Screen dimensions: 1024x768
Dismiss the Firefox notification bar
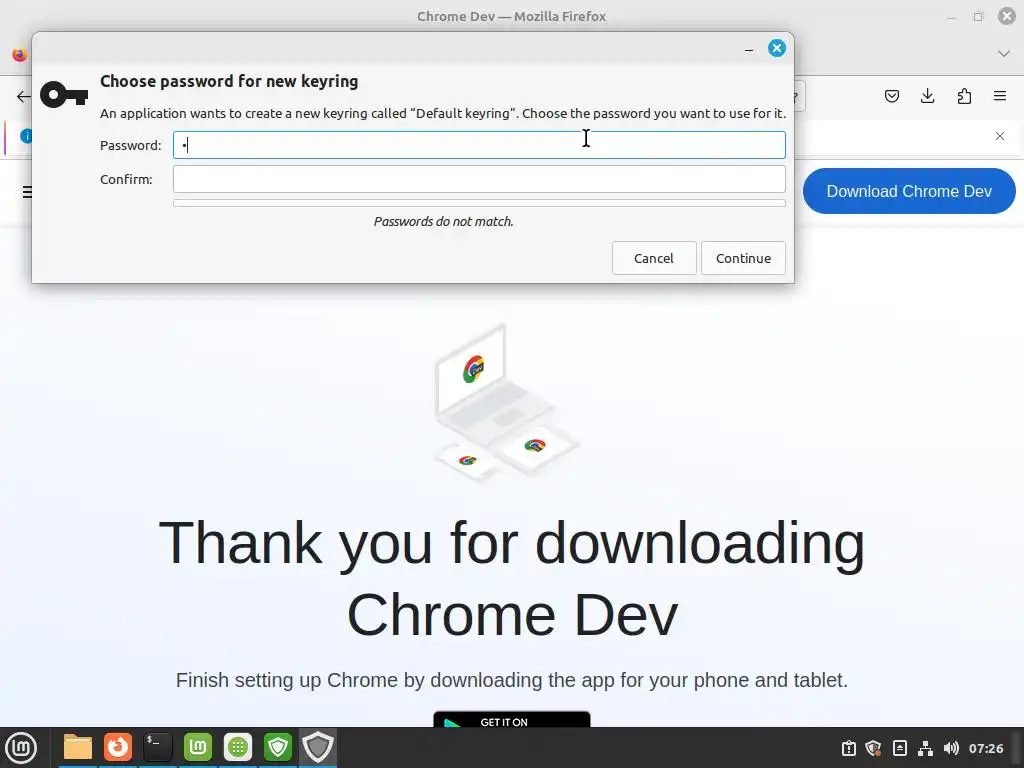point(1000,136)
